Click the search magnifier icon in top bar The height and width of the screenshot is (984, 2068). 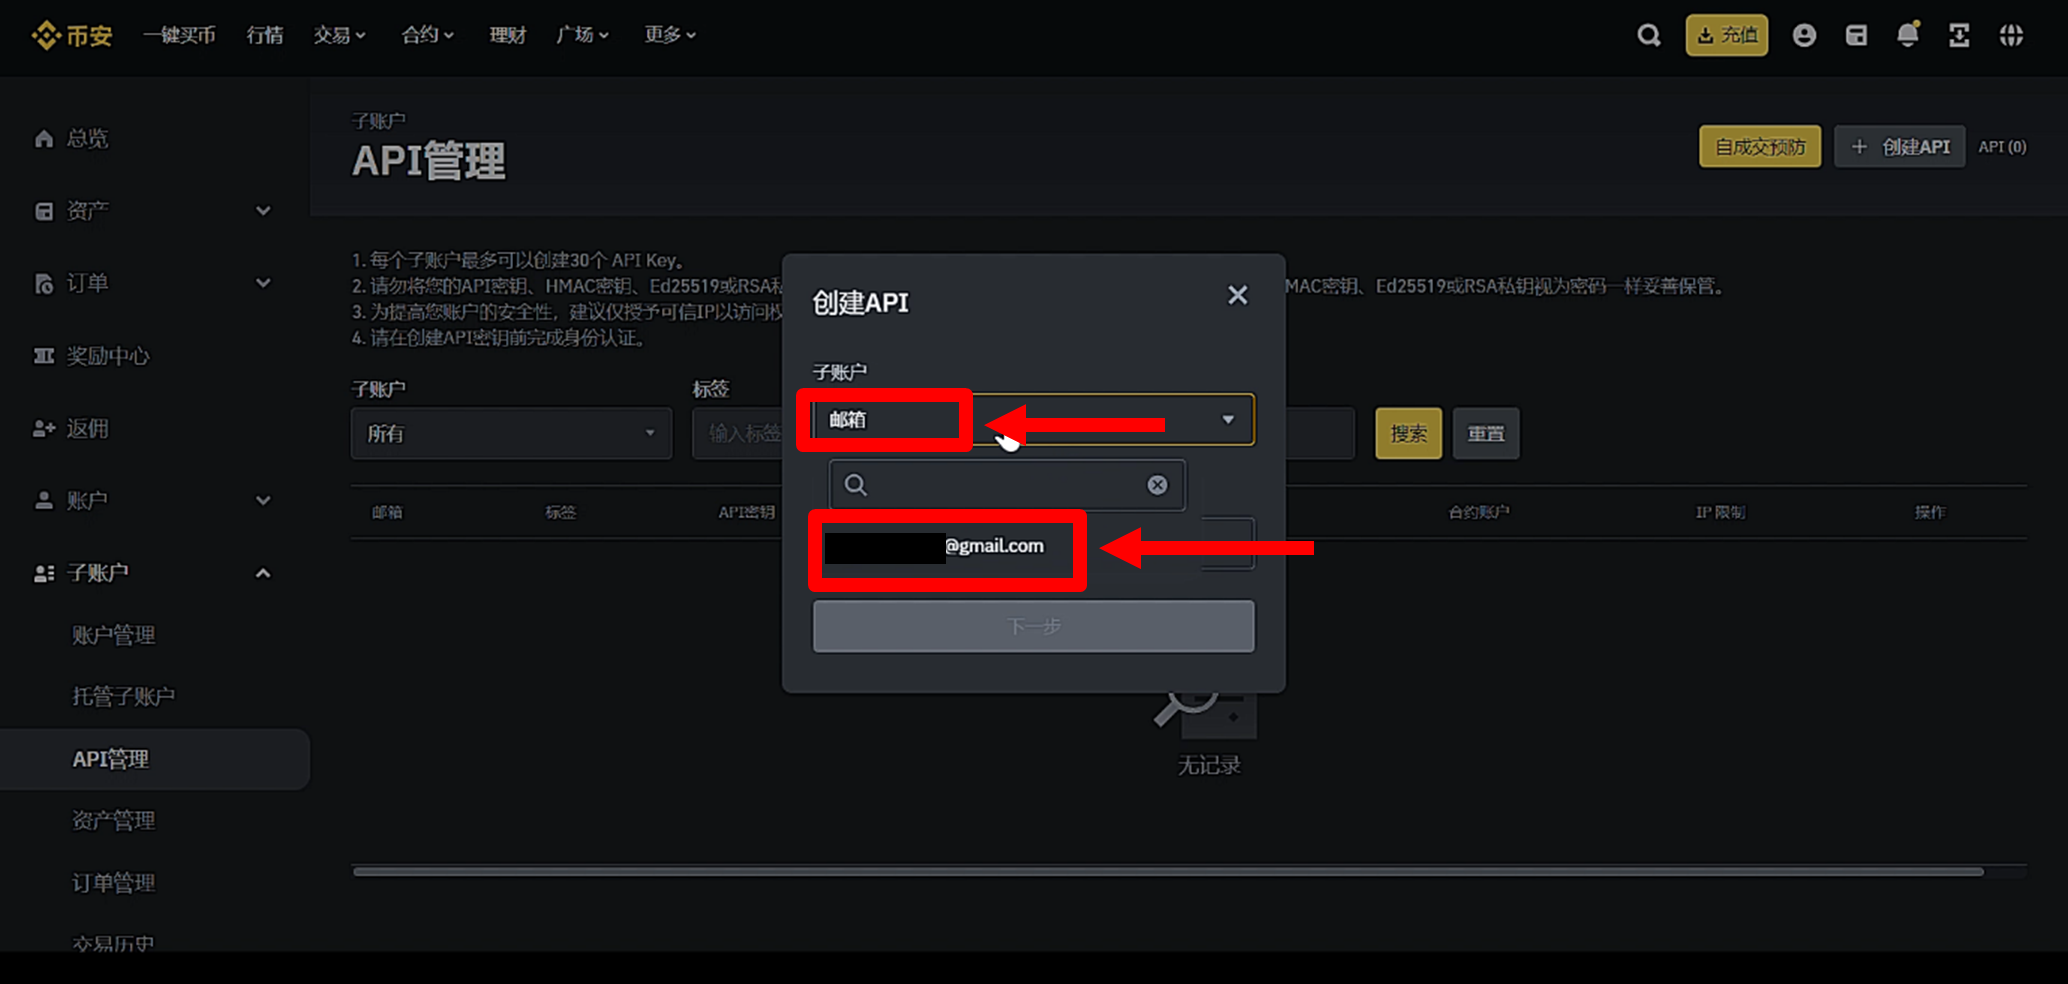tap(1648, 36)
